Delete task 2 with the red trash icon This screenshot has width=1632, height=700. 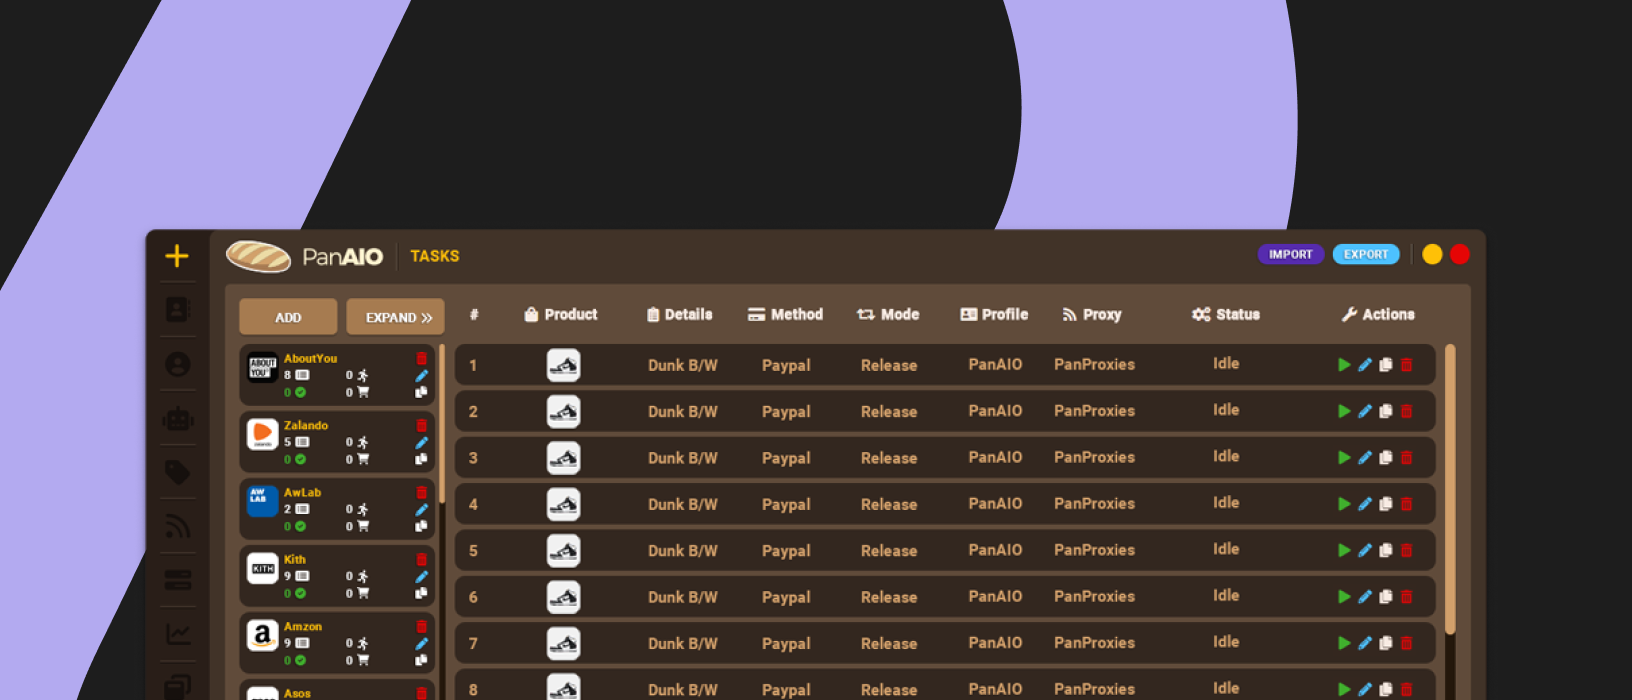click(1407, 411)
